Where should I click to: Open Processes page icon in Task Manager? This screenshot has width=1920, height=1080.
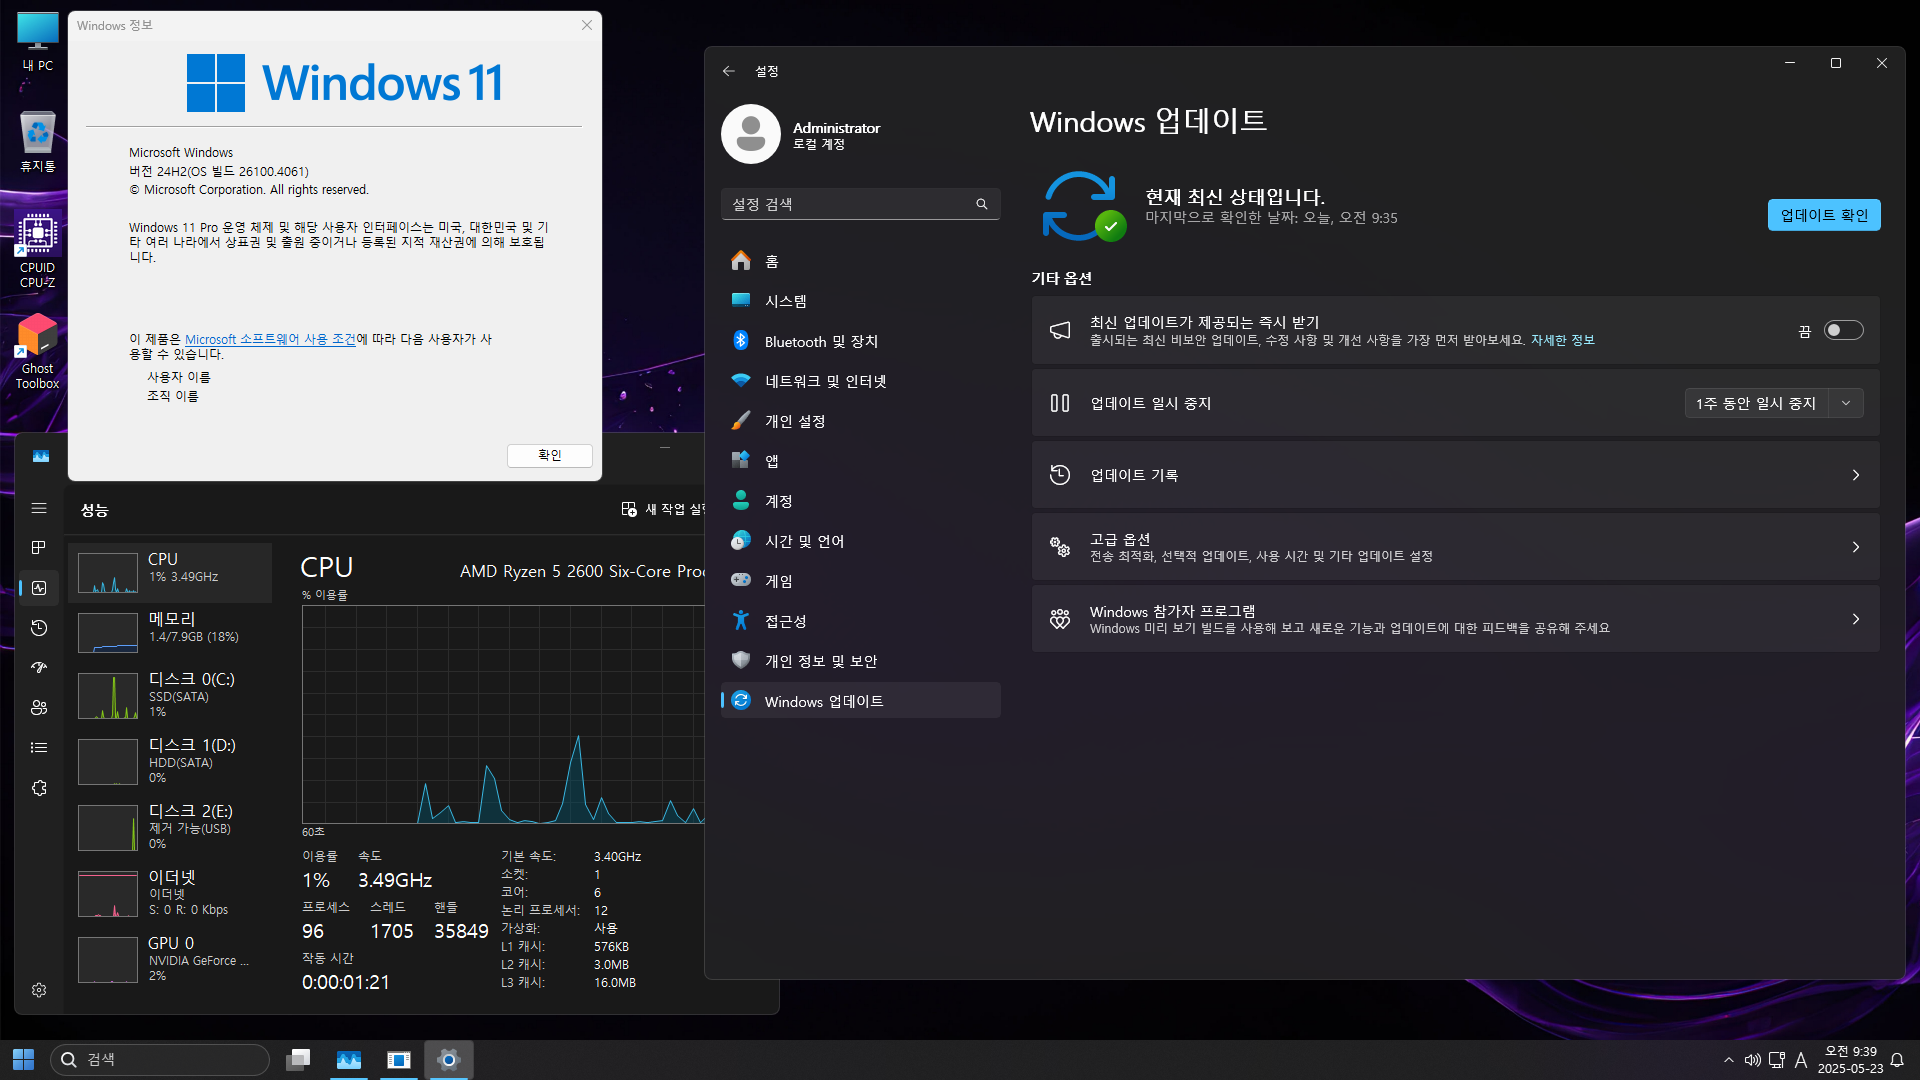tap(39, 548)
